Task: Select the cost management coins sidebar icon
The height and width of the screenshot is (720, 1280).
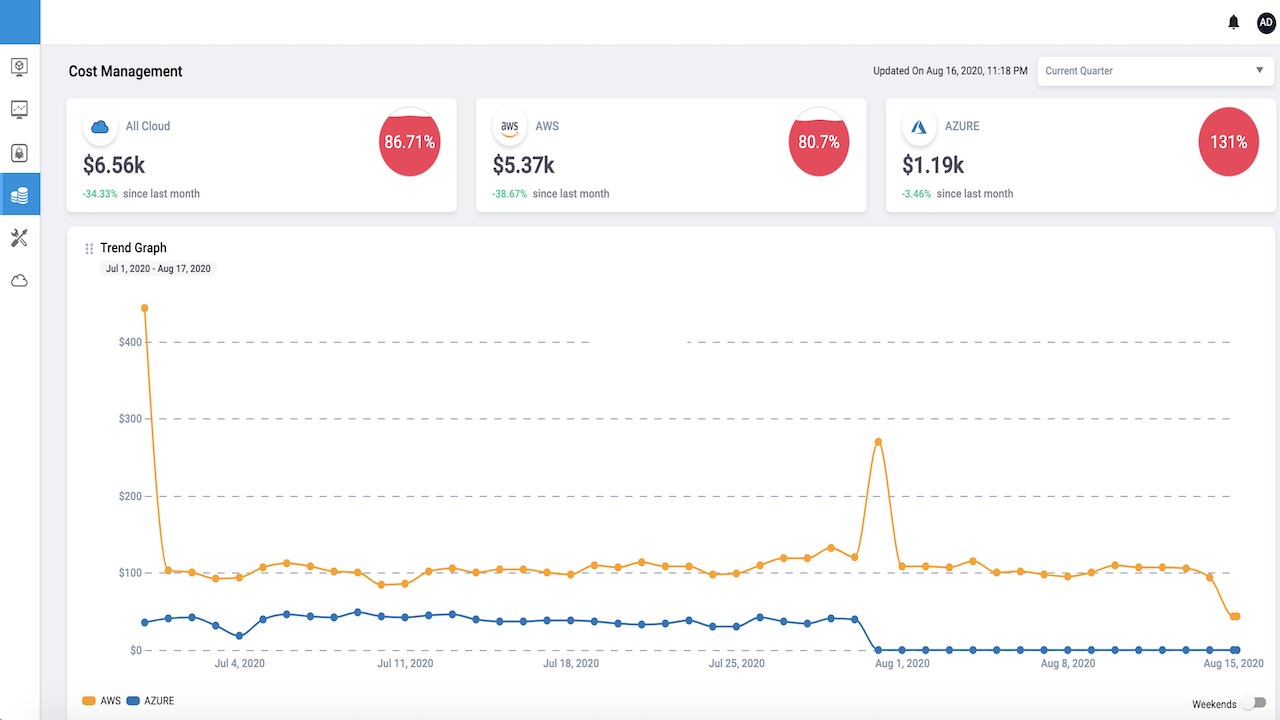Action: point(20,194)
